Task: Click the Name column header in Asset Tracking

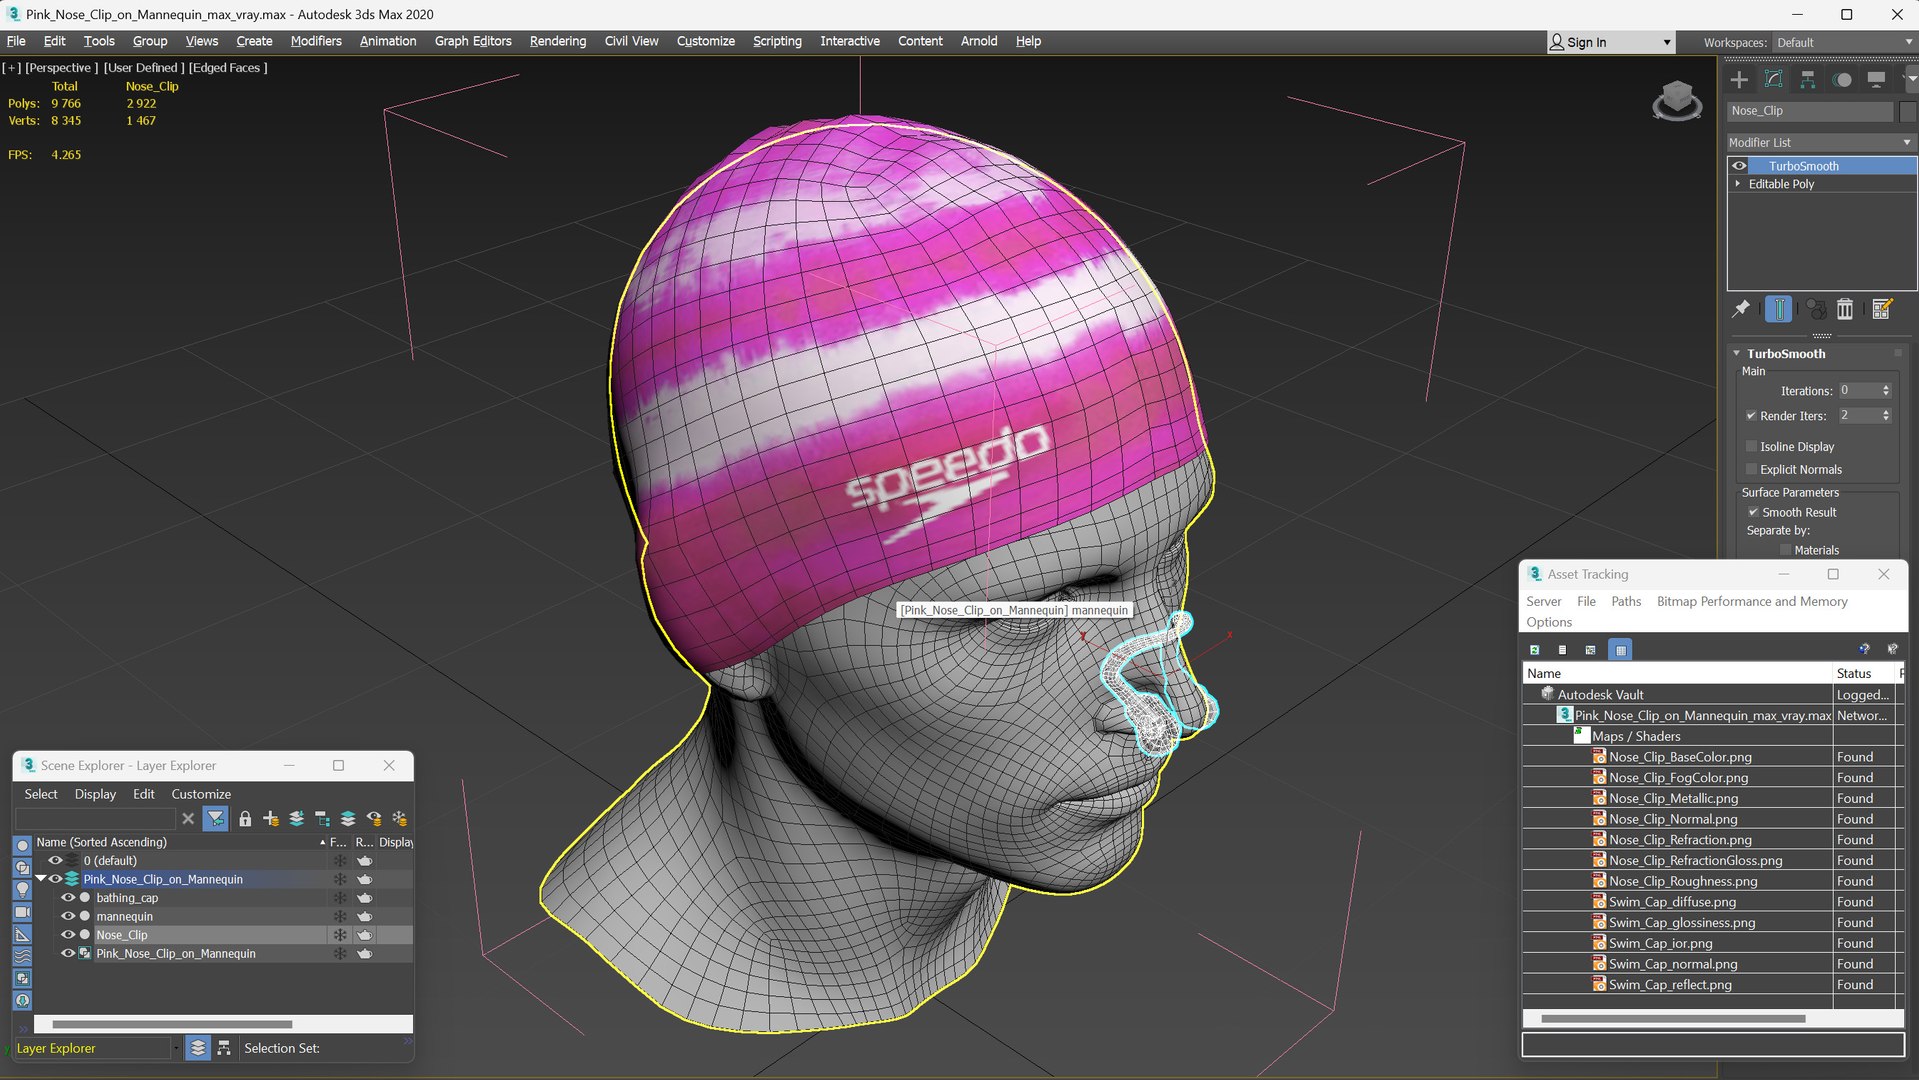Action: point(1677,674)
